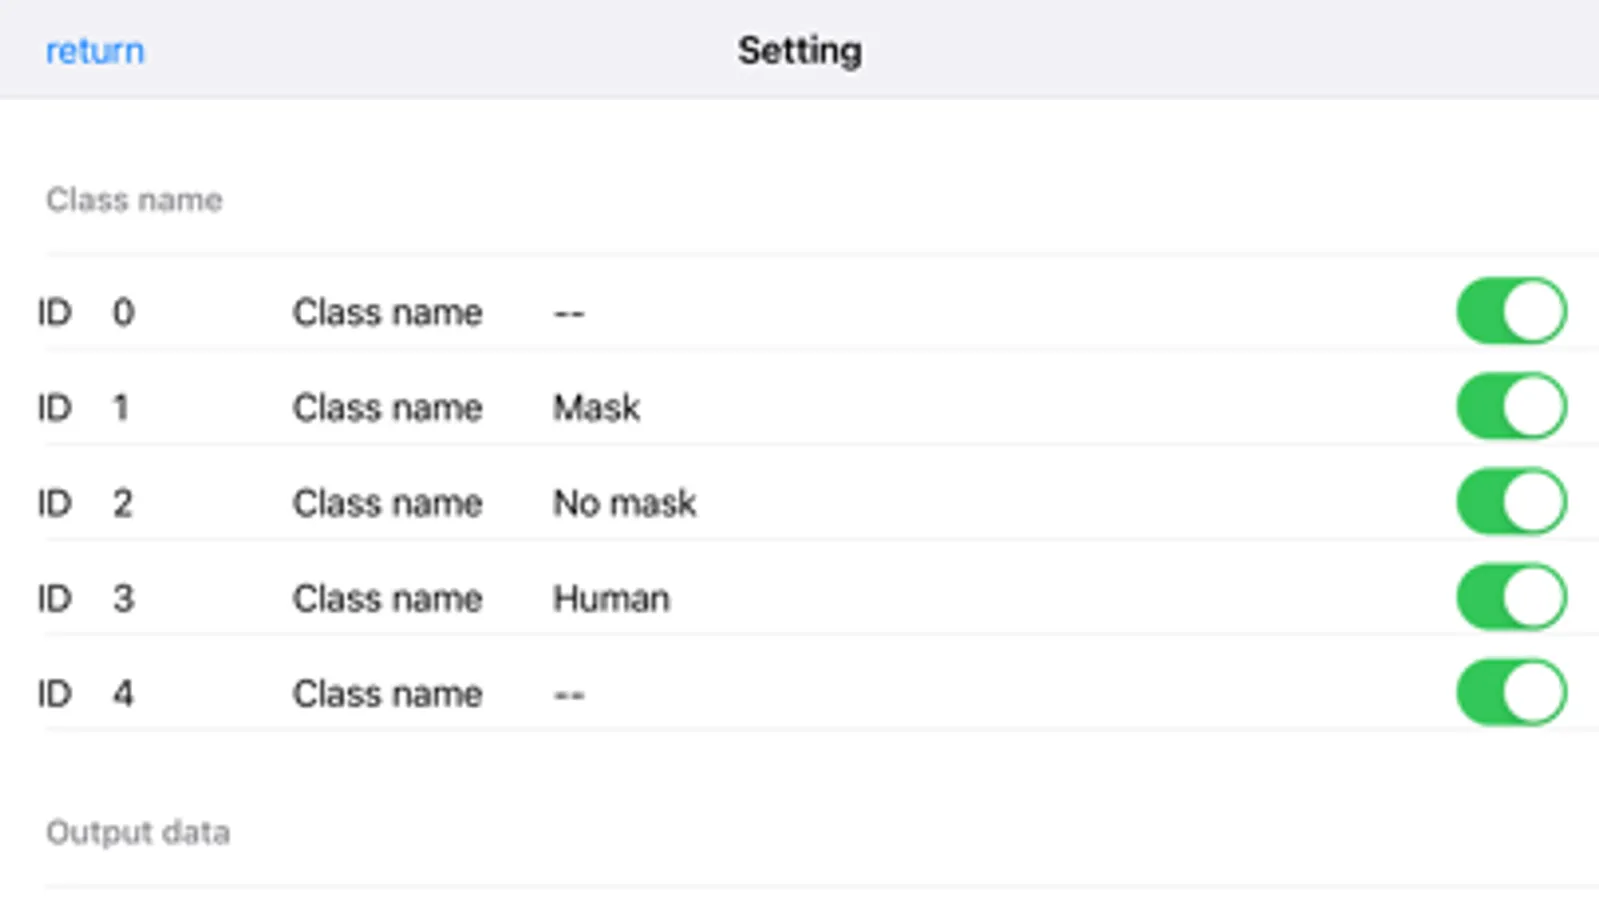
Task: Click the empty class name of ID 4
Action: point(569,694)
